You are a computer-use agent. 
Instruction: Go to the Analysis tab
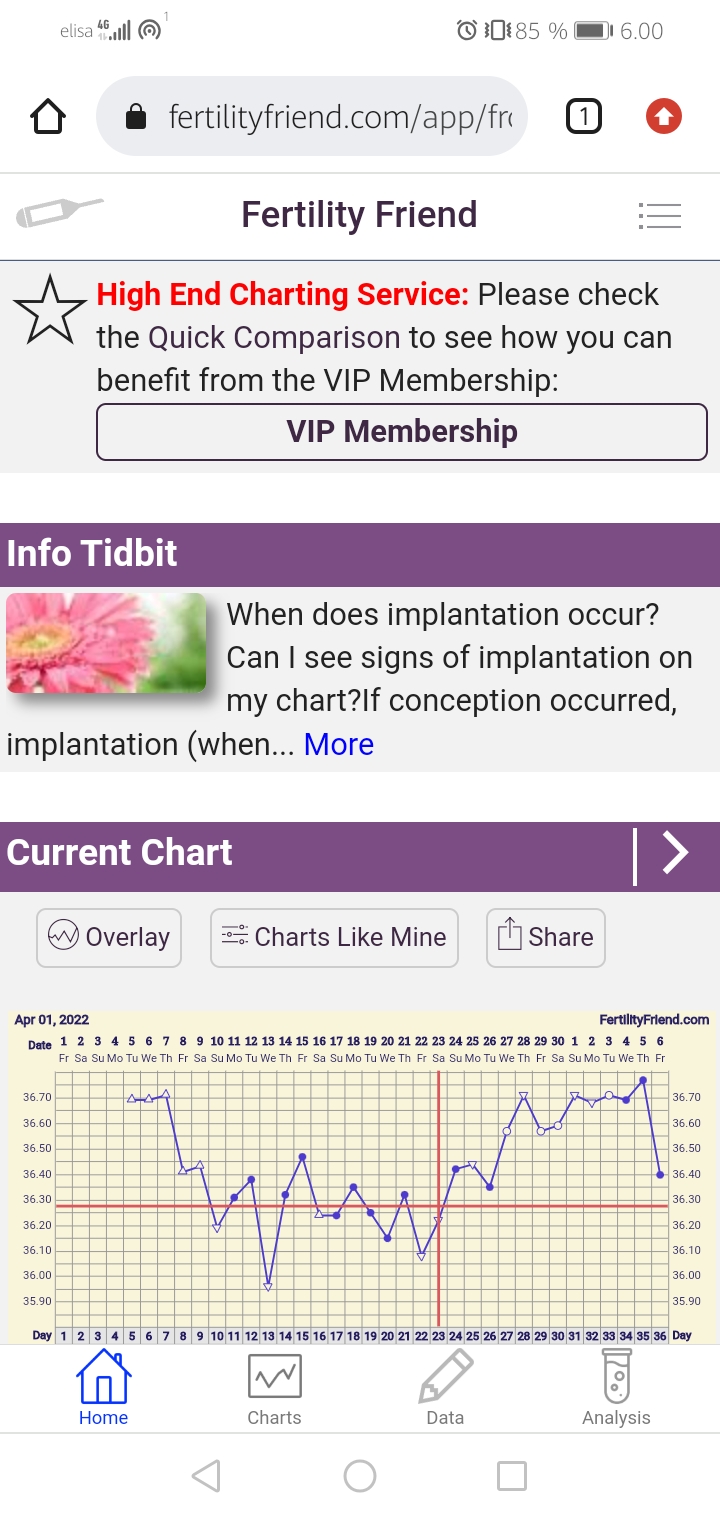tap(616, 1389)
